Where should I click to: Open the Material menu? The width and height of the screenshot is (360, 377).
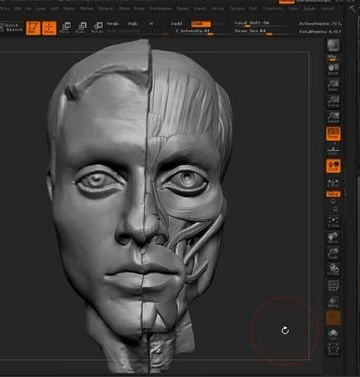tap(105, 9)
